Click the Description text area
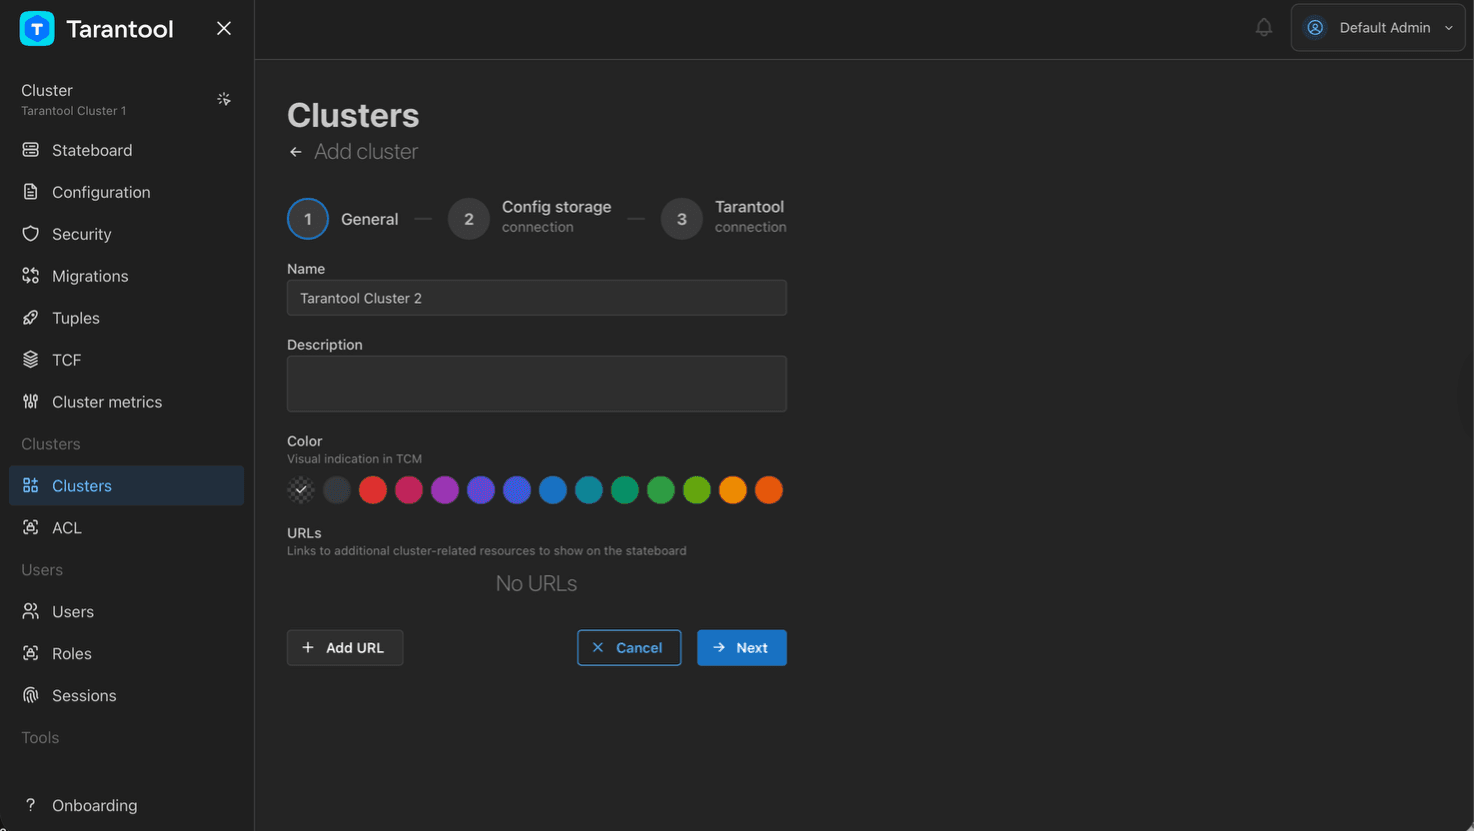This screenshot has height=834, width=1478. (537, 384)
